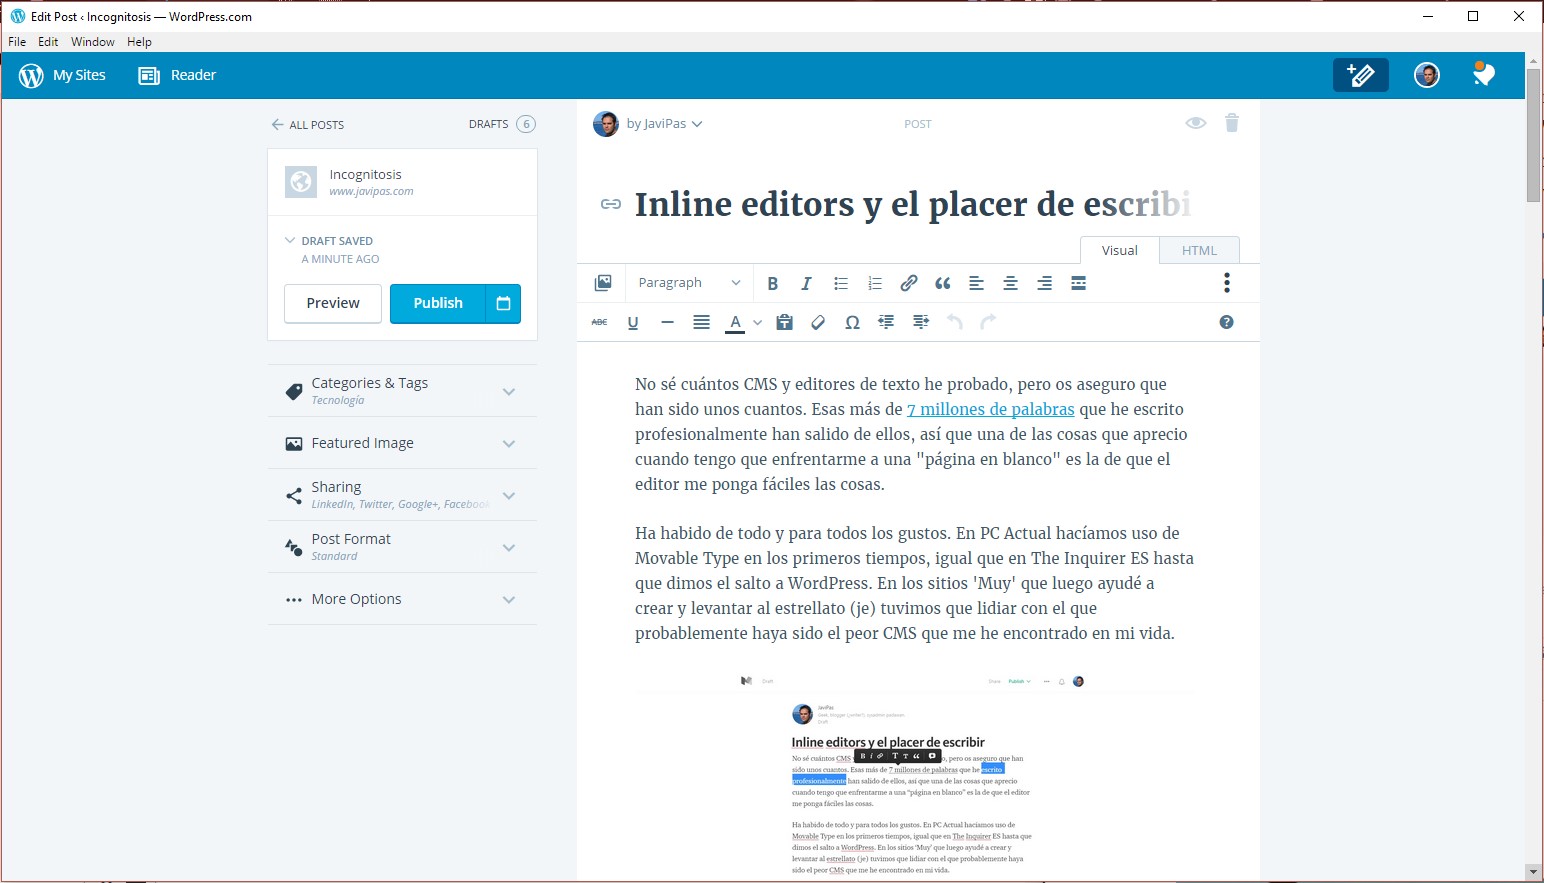Open the Edit menu
Screen dimensions: 1544x883
tap(48, 42)
